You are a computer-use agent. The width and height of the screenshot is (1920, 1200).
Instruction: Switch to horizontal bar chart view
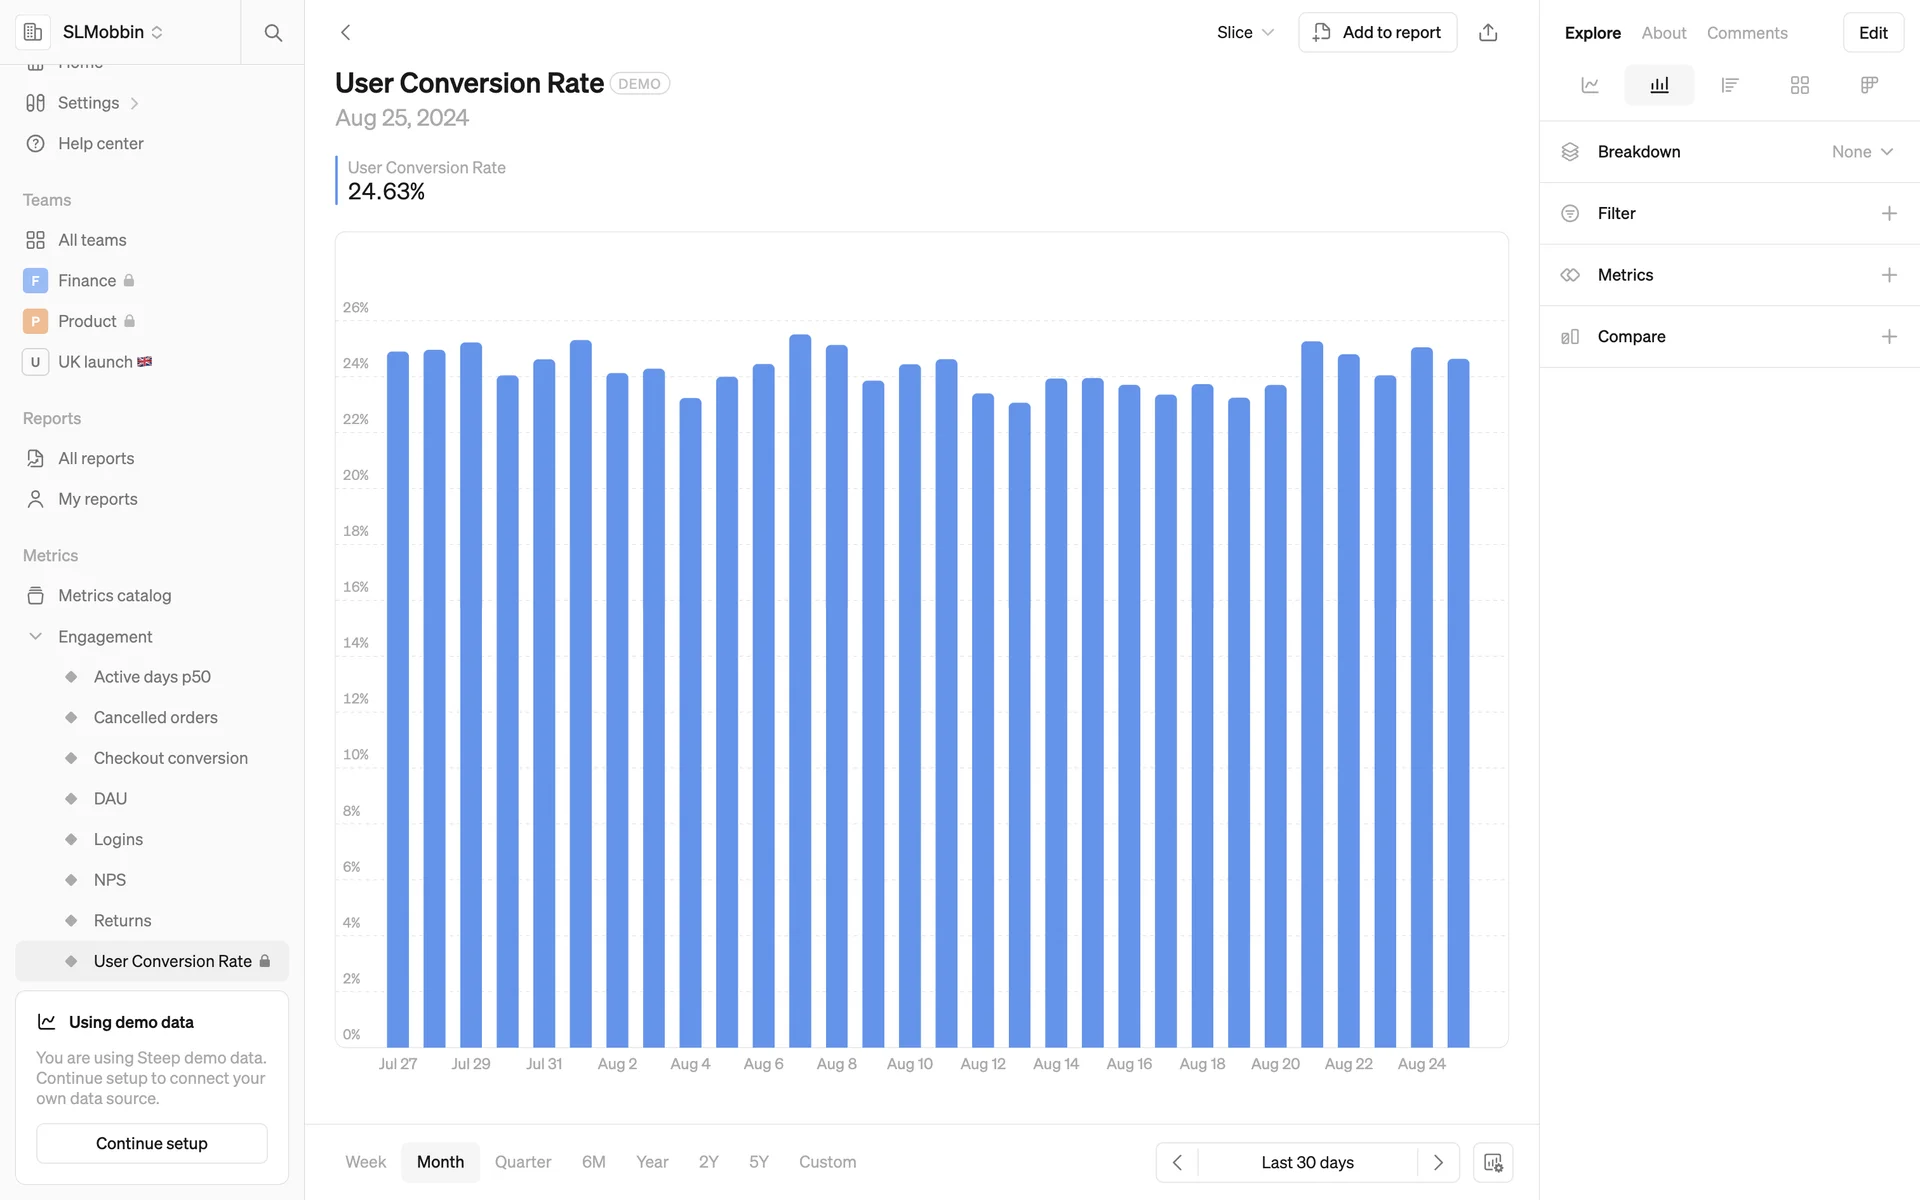coord(1729,85)
